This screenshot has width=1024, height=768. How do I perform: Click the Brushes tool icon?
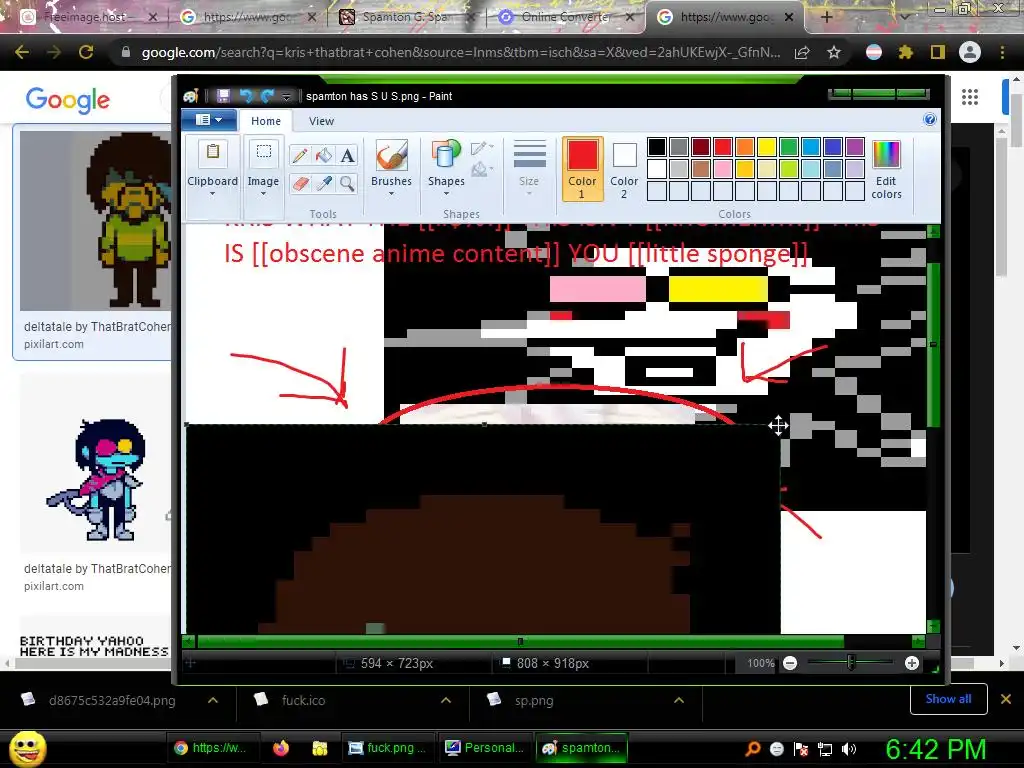tap(391, 155)
